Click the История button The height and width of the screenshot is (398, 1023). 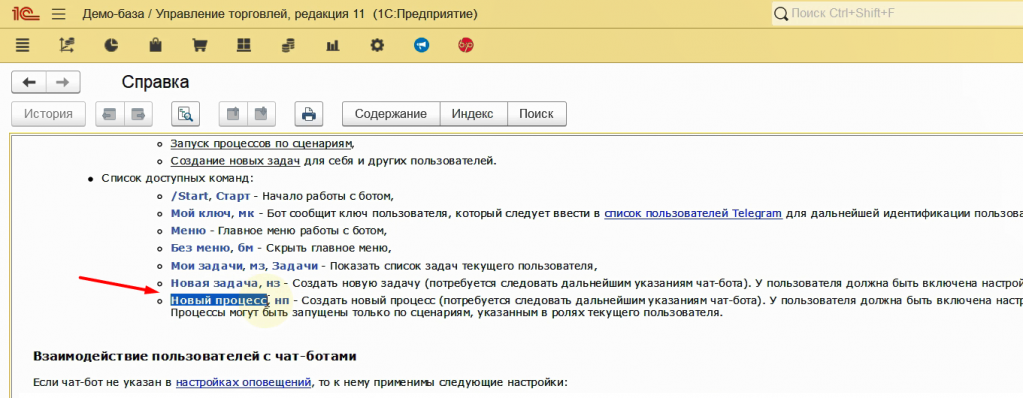click(48, 114)
